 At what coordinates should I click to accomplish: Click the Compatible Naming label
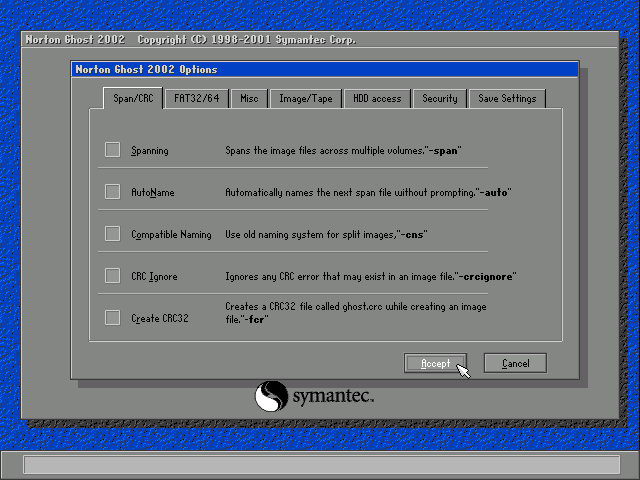pyautogui.click(x=171, y=235)
